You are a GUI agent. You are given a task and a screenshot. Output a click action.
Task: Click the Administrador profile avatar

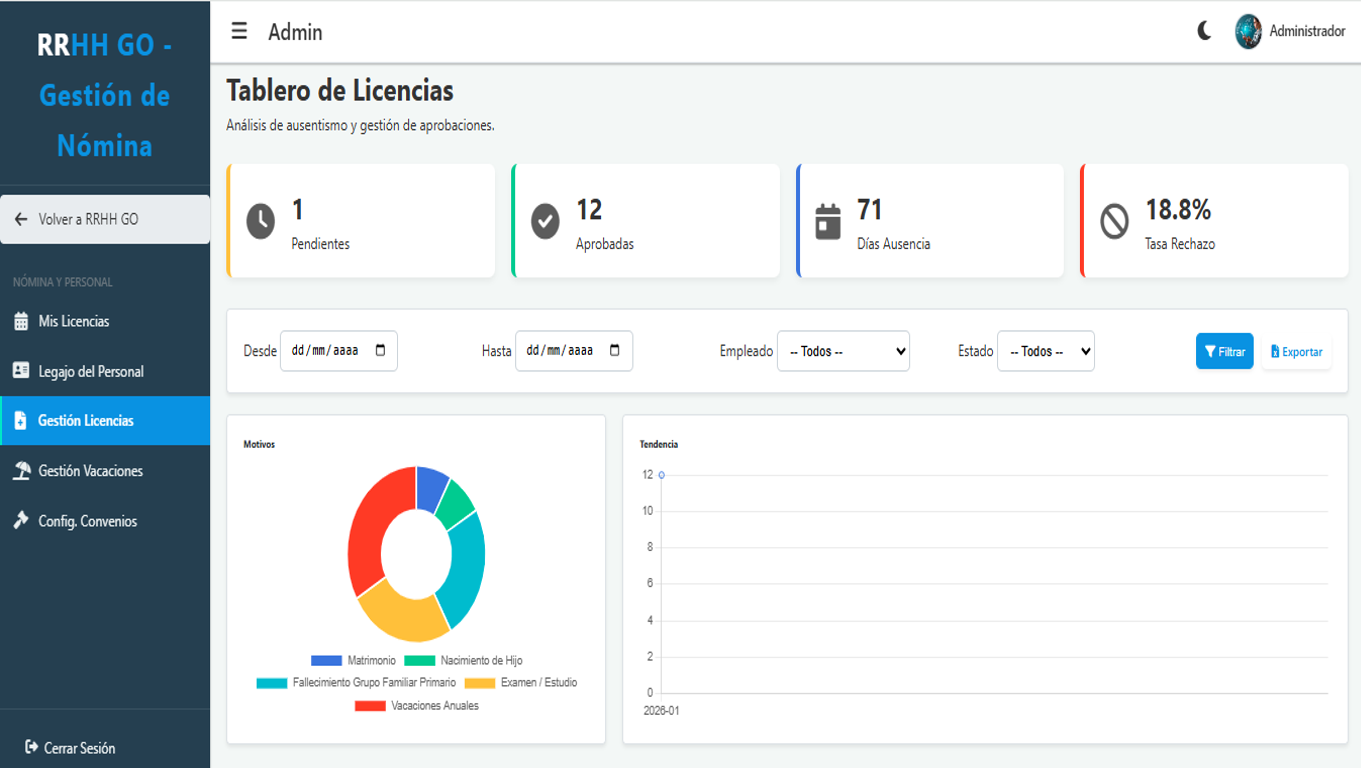(x=1248, y=32)
